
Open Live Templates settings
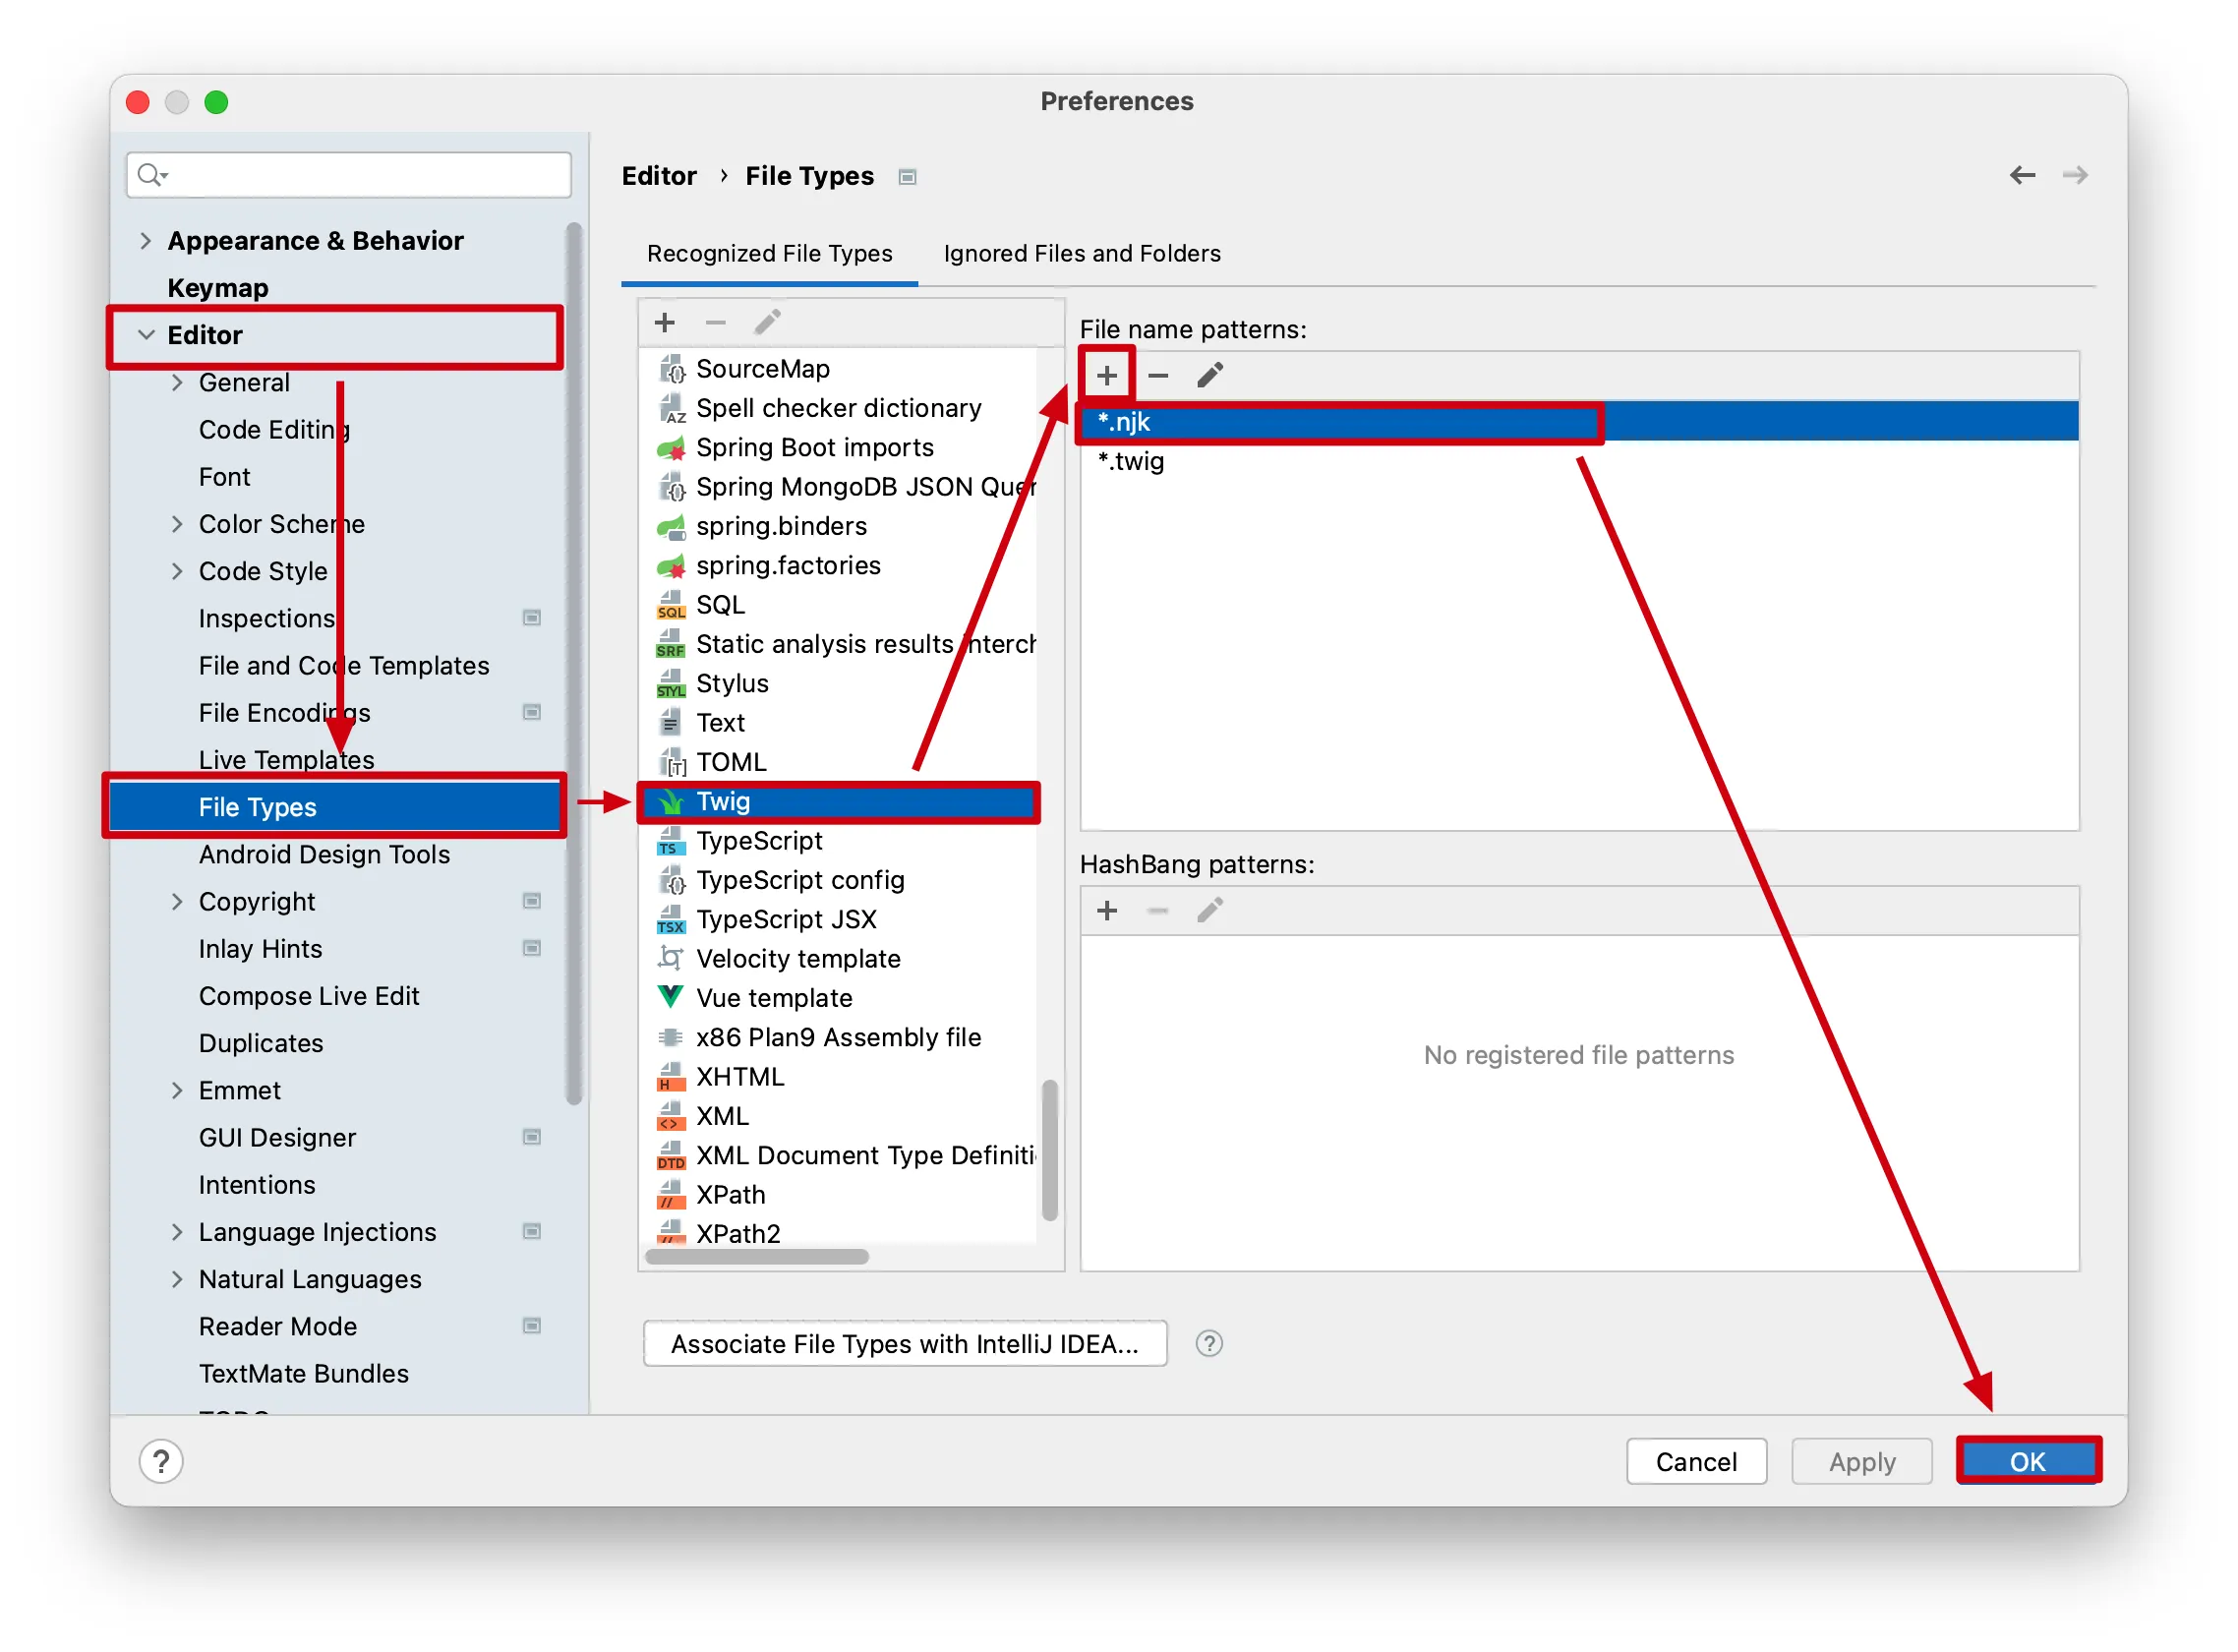coord(286,760)
